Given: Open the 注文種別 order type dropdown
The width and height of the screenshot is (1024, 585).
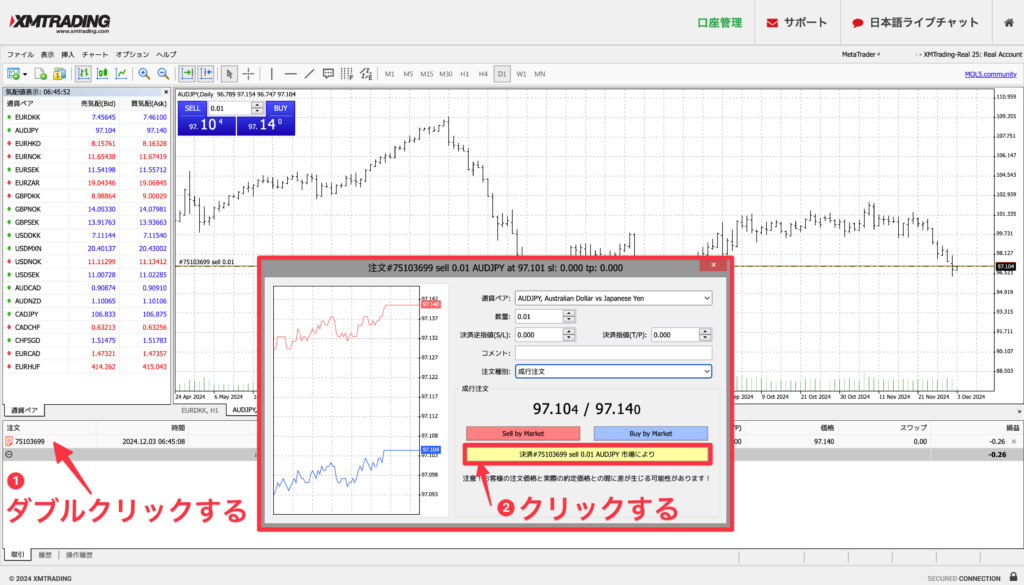Looking at the screenshot, I should click(612, 371).
